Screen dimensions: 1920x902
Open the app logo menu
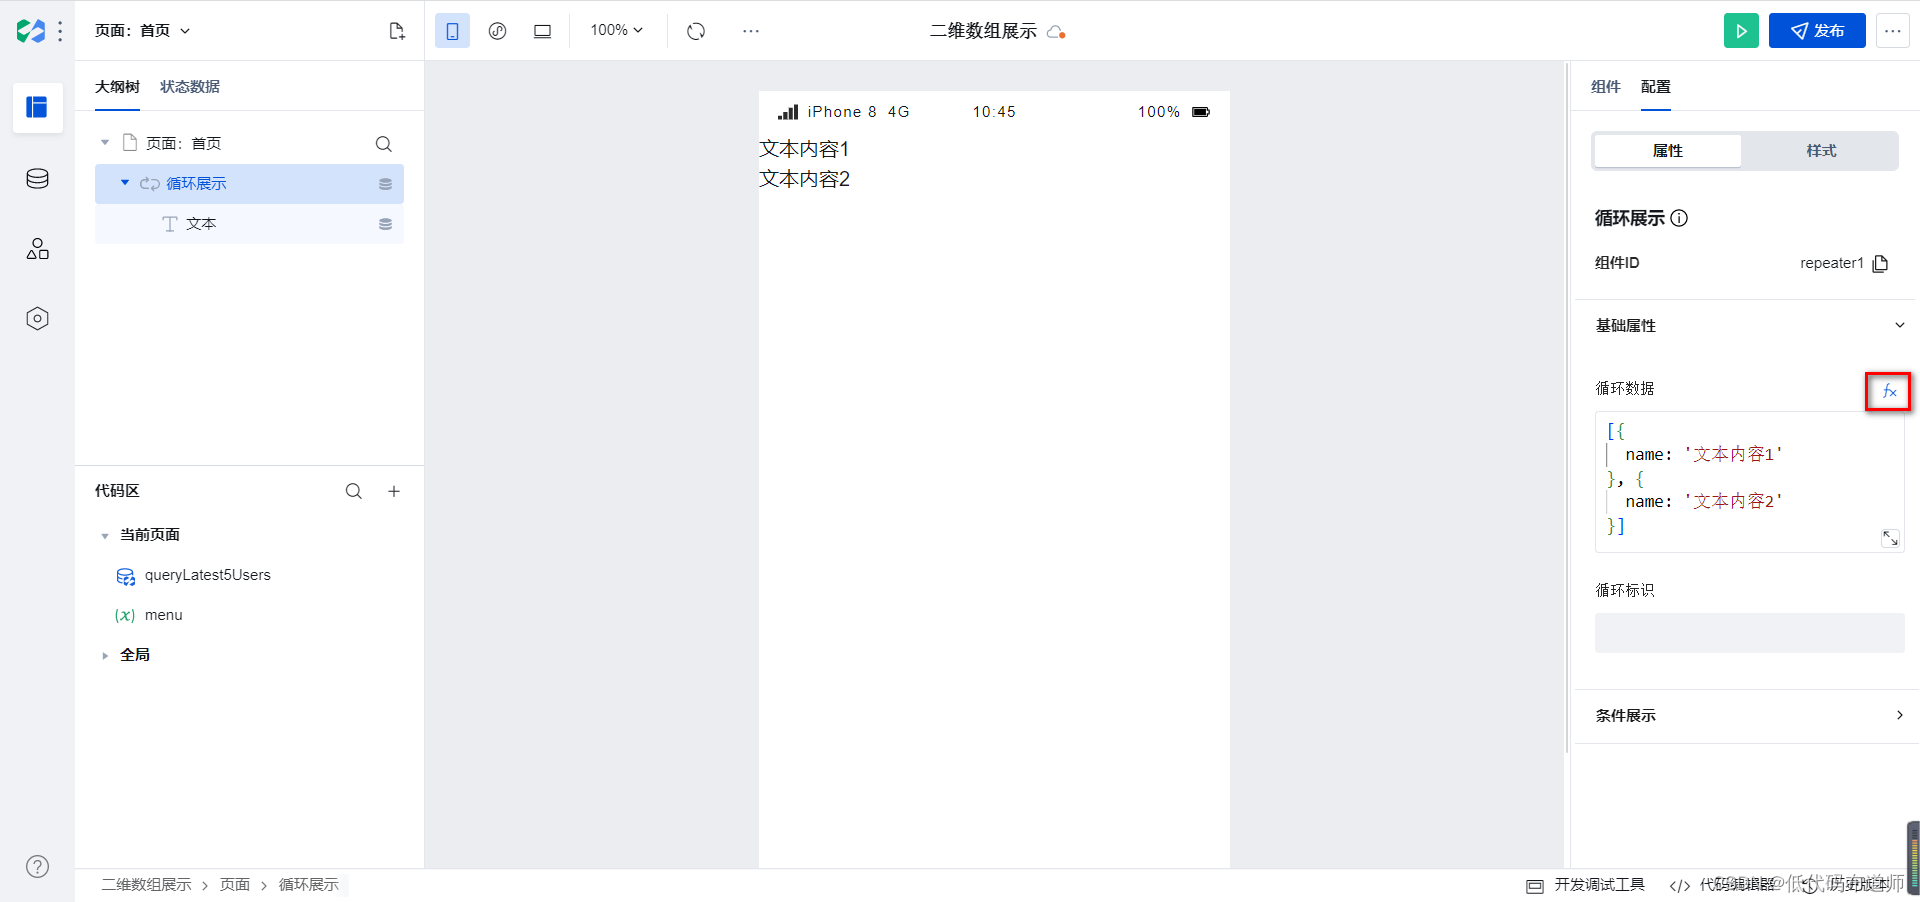pyautogui.click(x=31, y=31)
